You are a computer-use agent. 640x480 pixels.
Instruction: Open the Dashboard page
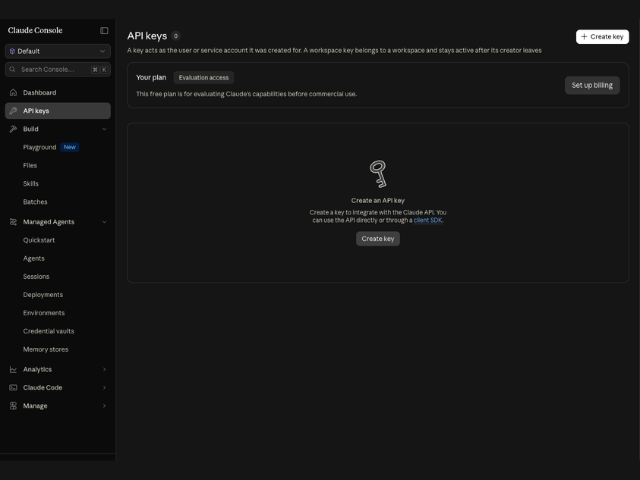coord(58,93)
